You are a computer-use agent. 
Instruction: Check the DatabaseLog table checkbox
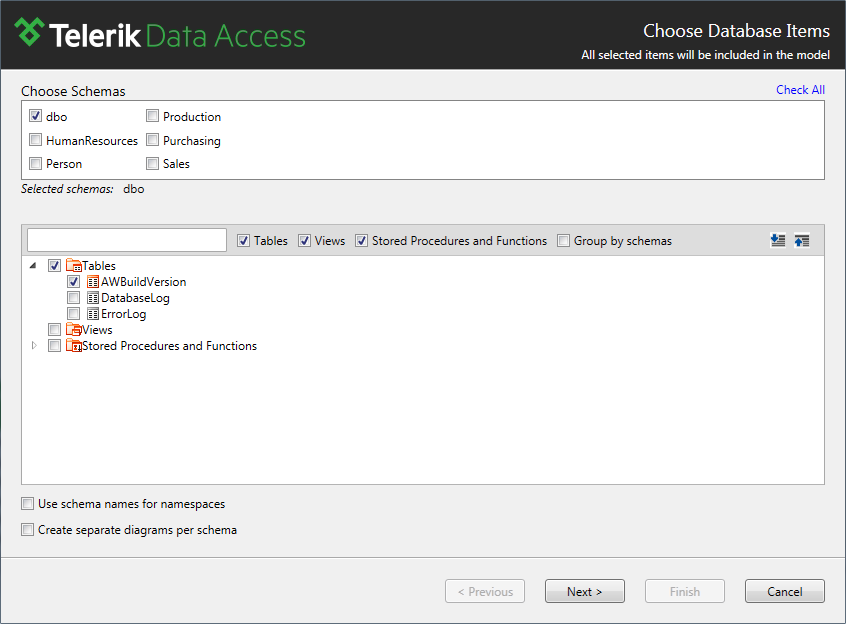pyautogui.click(x=74, y=298)
